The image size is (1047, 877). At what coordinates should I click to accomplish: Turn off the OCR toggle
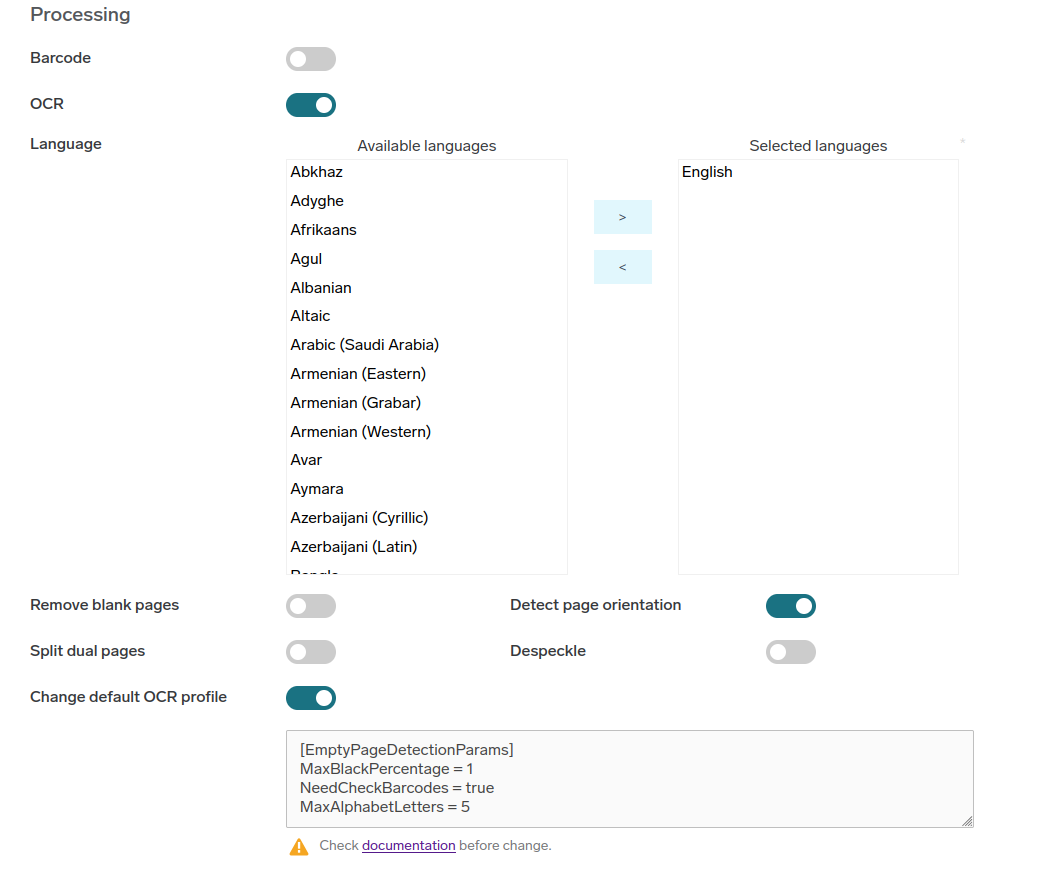pyautogui.click(x=311, y=105)
